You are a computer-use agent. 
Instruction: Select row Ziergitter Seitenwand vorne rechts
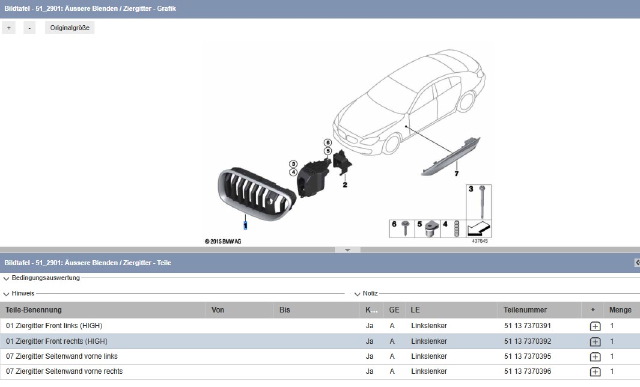[x=320, y=371]
